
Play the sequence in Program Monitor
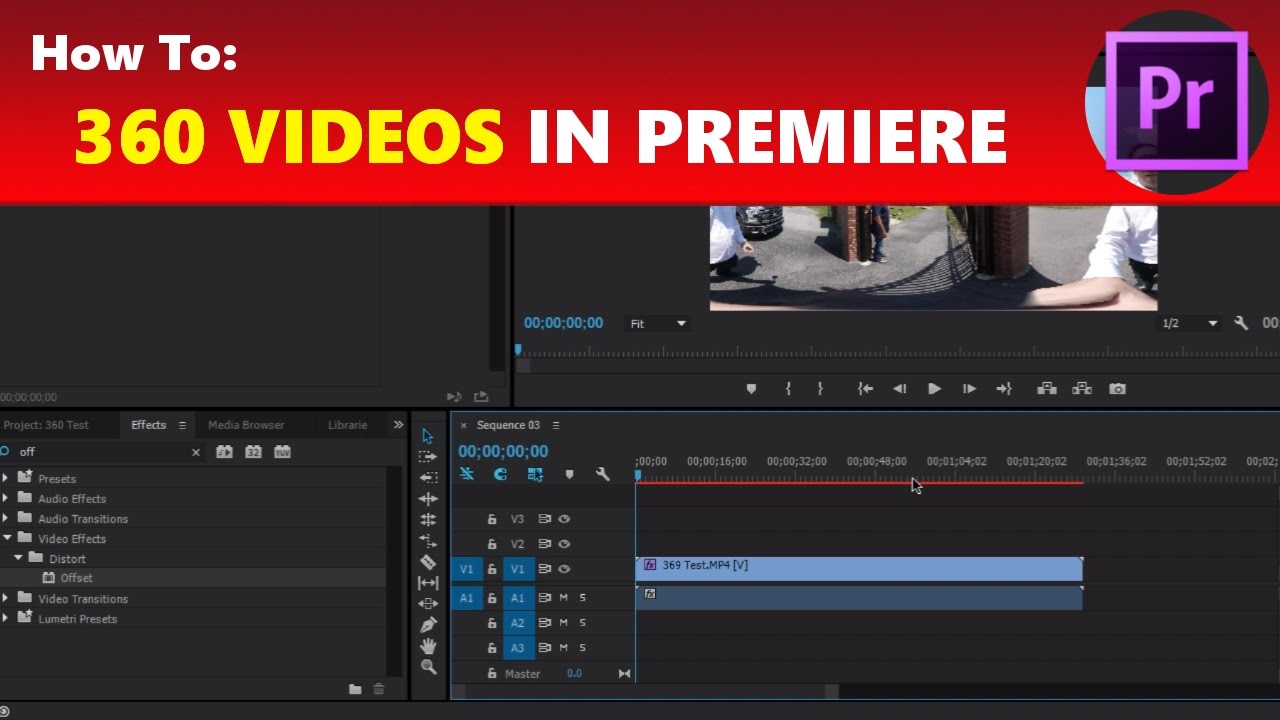[934, 389]
